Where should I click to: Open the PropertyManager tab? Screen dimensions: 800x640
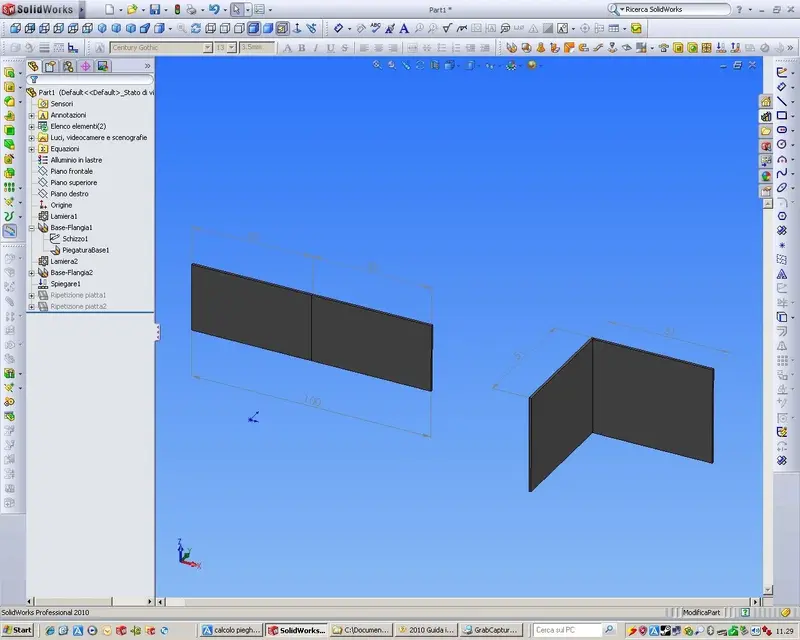pyautogui.click(x=50, y=66)
